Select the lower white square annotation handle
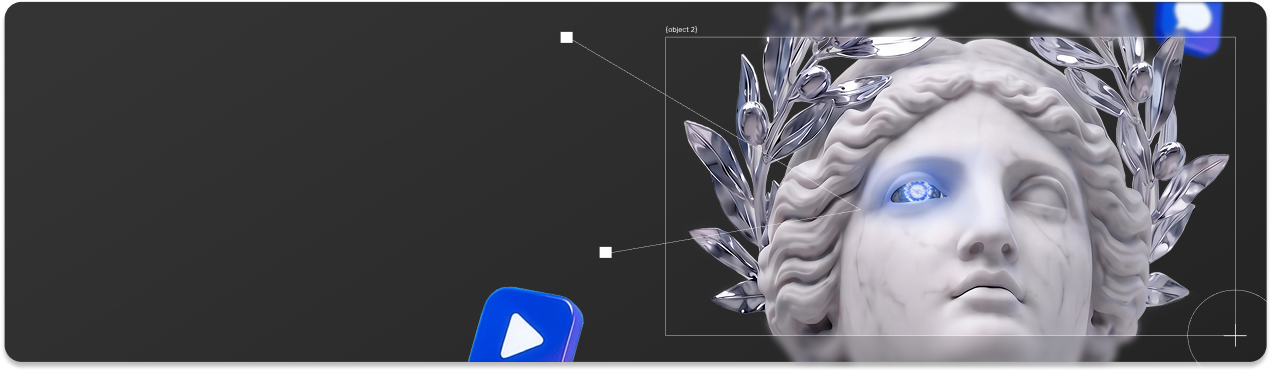 tap(605, 252)
